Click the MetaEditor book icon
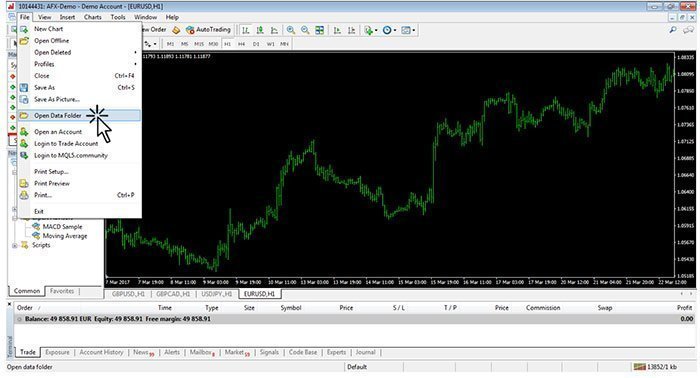This screenshot has width=700, height=378. [176, 30]
